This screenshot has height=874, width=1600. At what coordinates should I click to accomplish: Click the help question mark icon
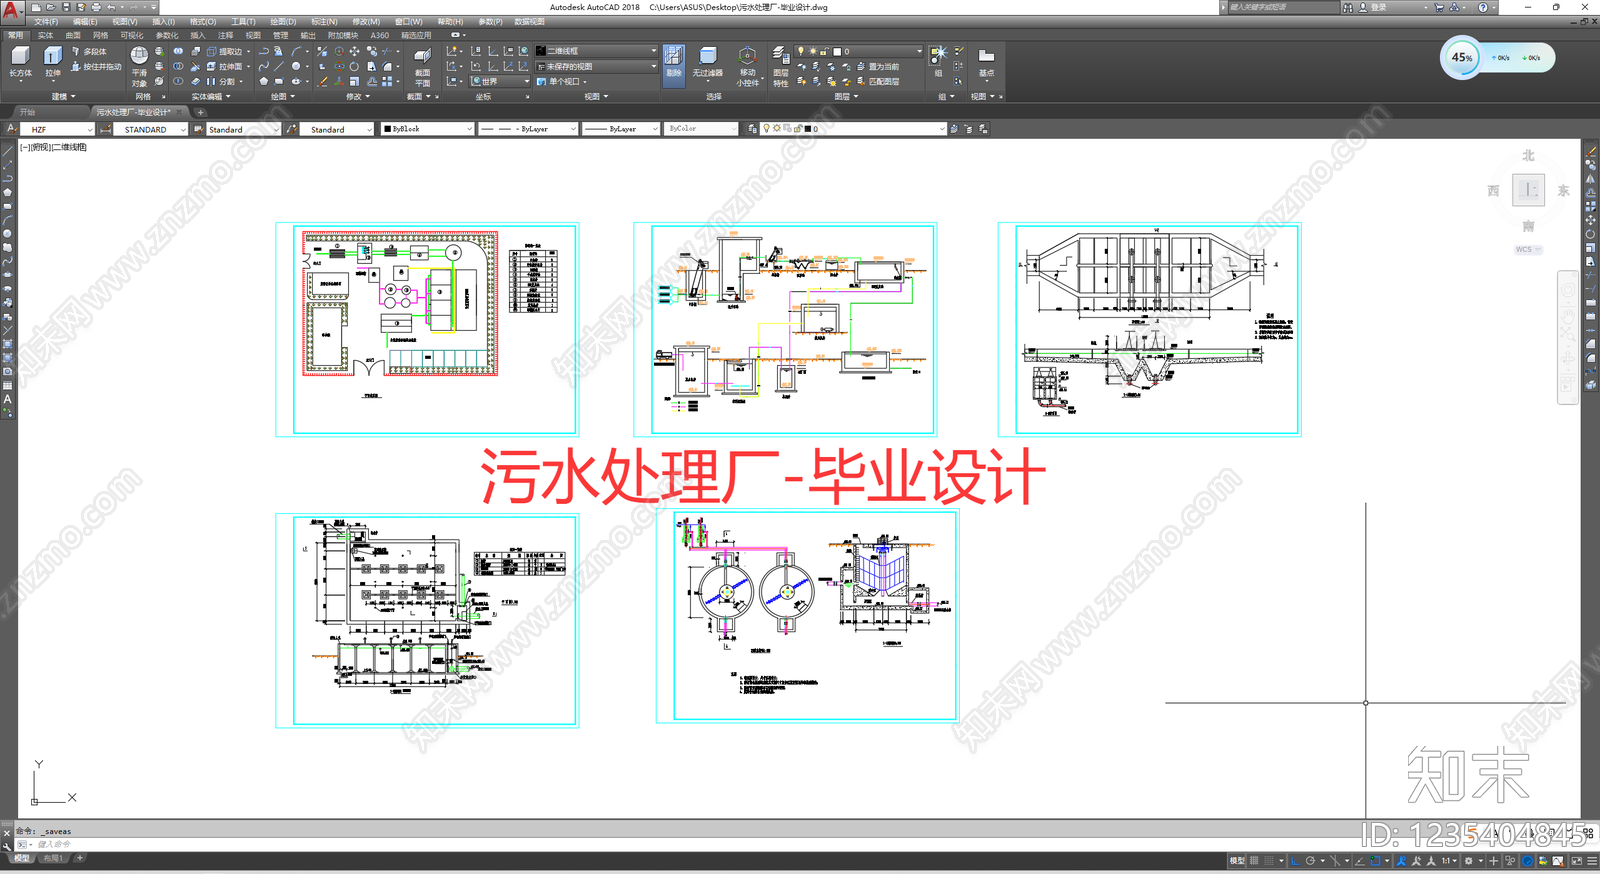1483,7
